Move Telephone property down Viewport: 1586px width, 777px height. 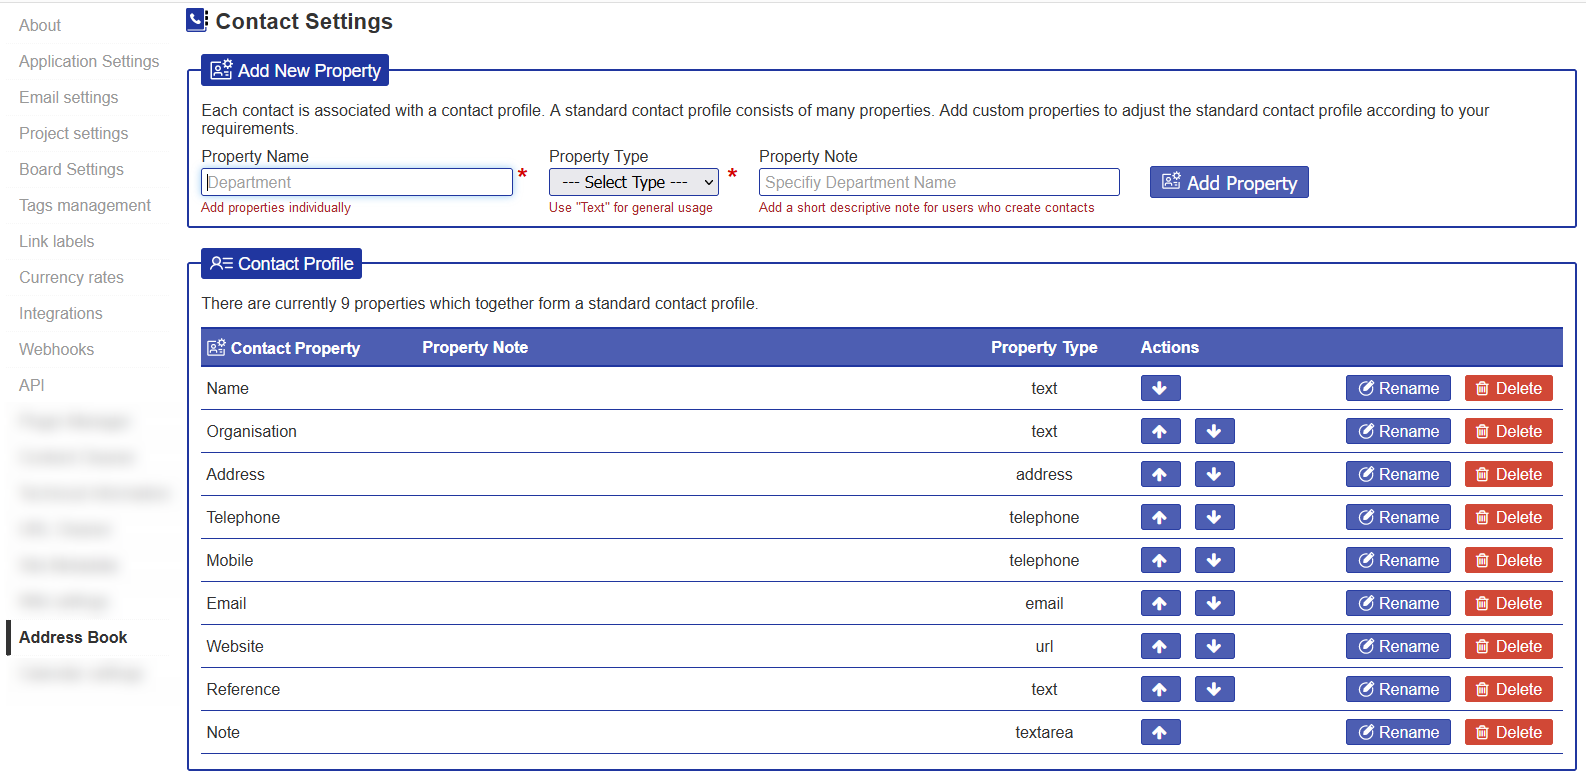point(1214,517)
